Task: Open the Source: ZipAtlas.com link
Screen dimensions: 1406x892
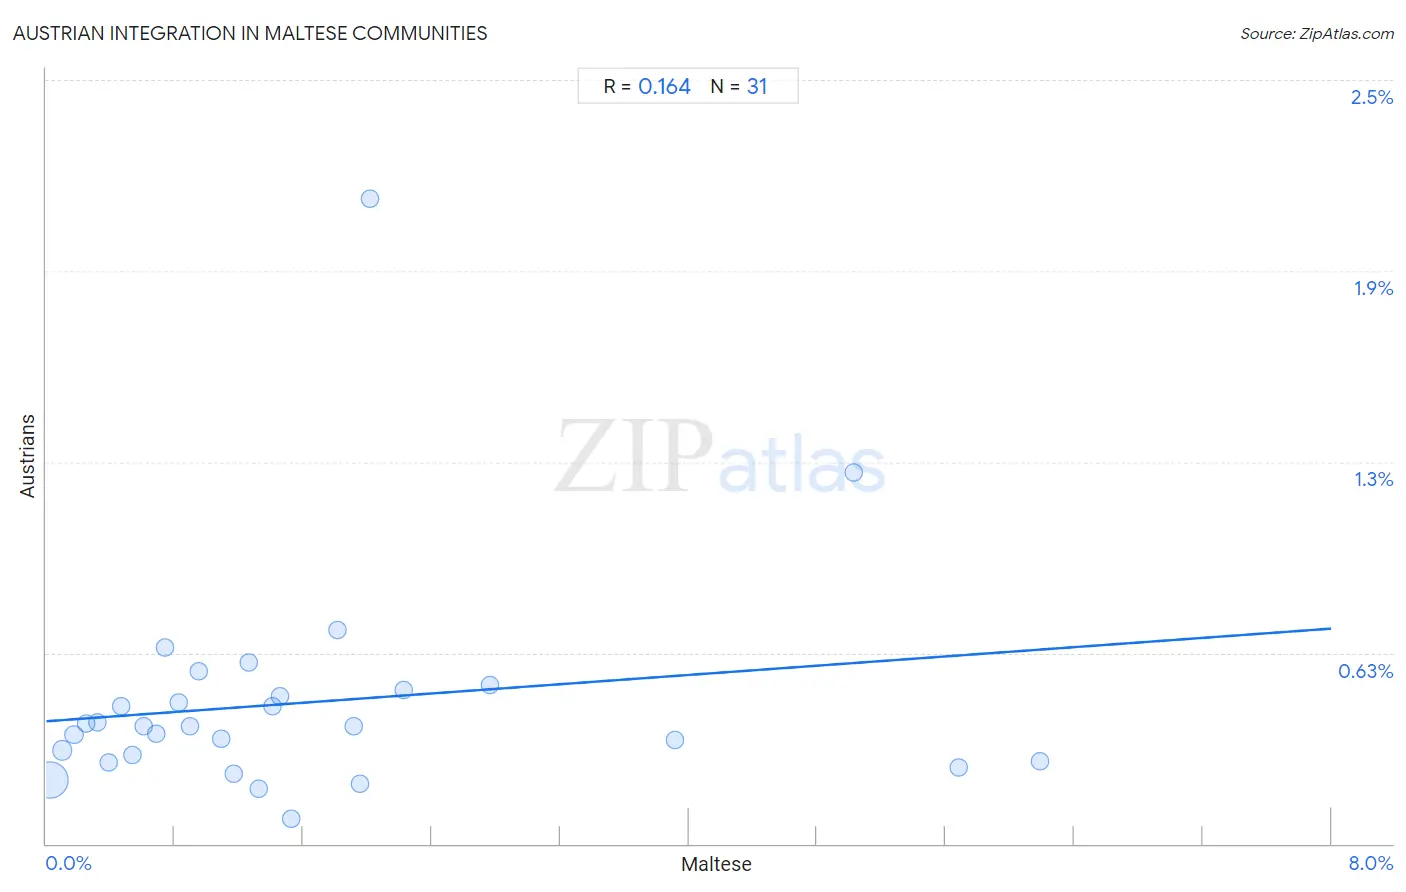Action: tap(1317, 34)
